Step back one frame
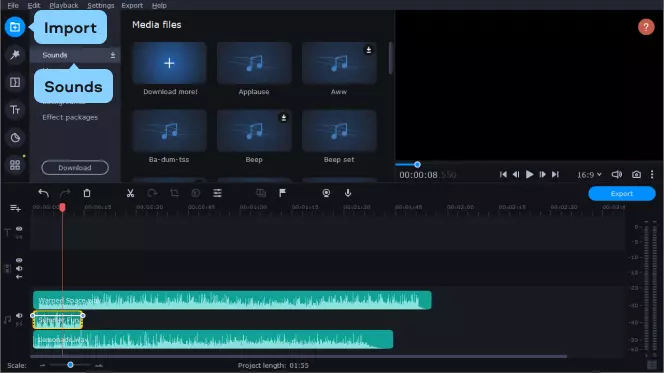This screenshot has width=664, height=373. point(516,174)
